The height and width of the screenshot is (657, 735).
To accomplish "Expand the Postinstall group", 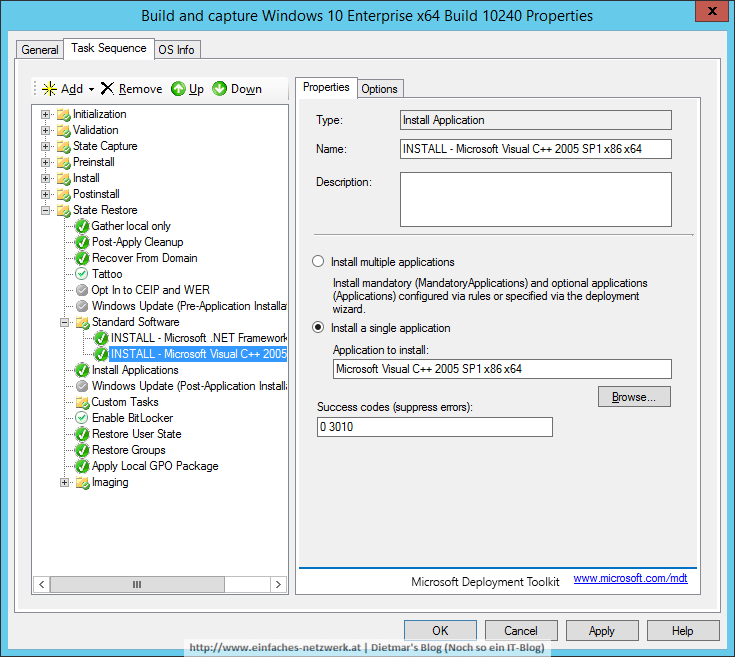I will (45, 194).
